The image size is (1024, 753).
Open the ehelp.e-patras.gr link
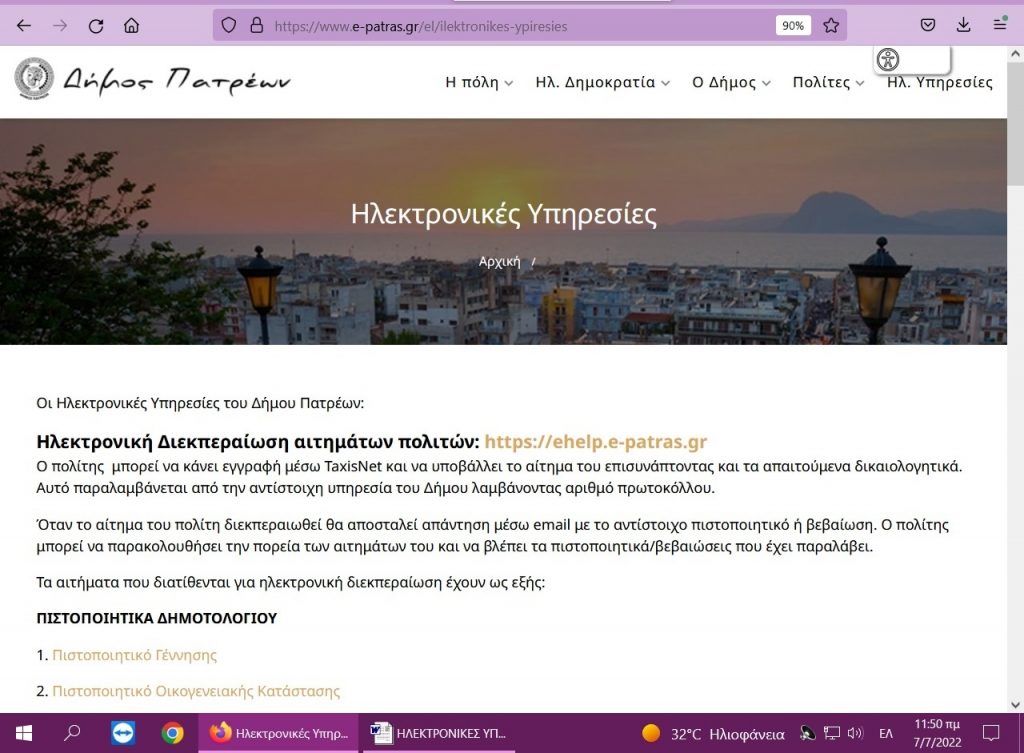click(595, 439)
